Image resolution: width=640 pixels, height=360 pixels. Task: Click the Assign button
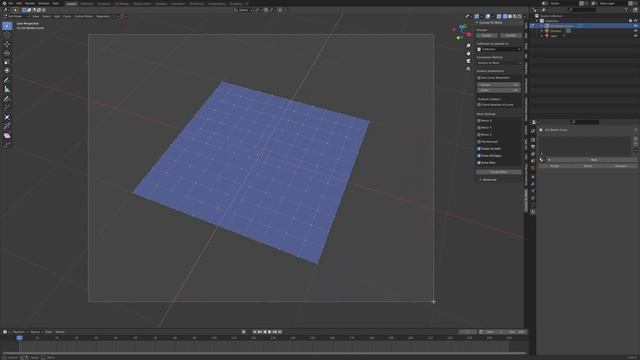(x=554, y=166)
